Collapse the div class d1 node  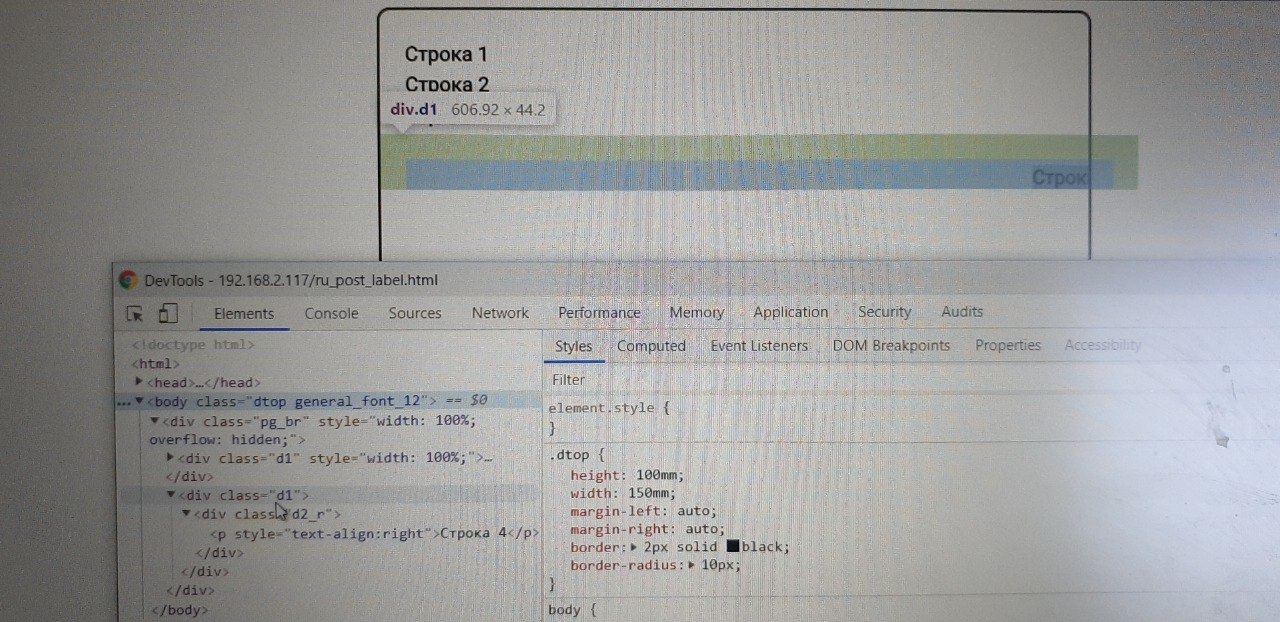click(x=171, y=494)
